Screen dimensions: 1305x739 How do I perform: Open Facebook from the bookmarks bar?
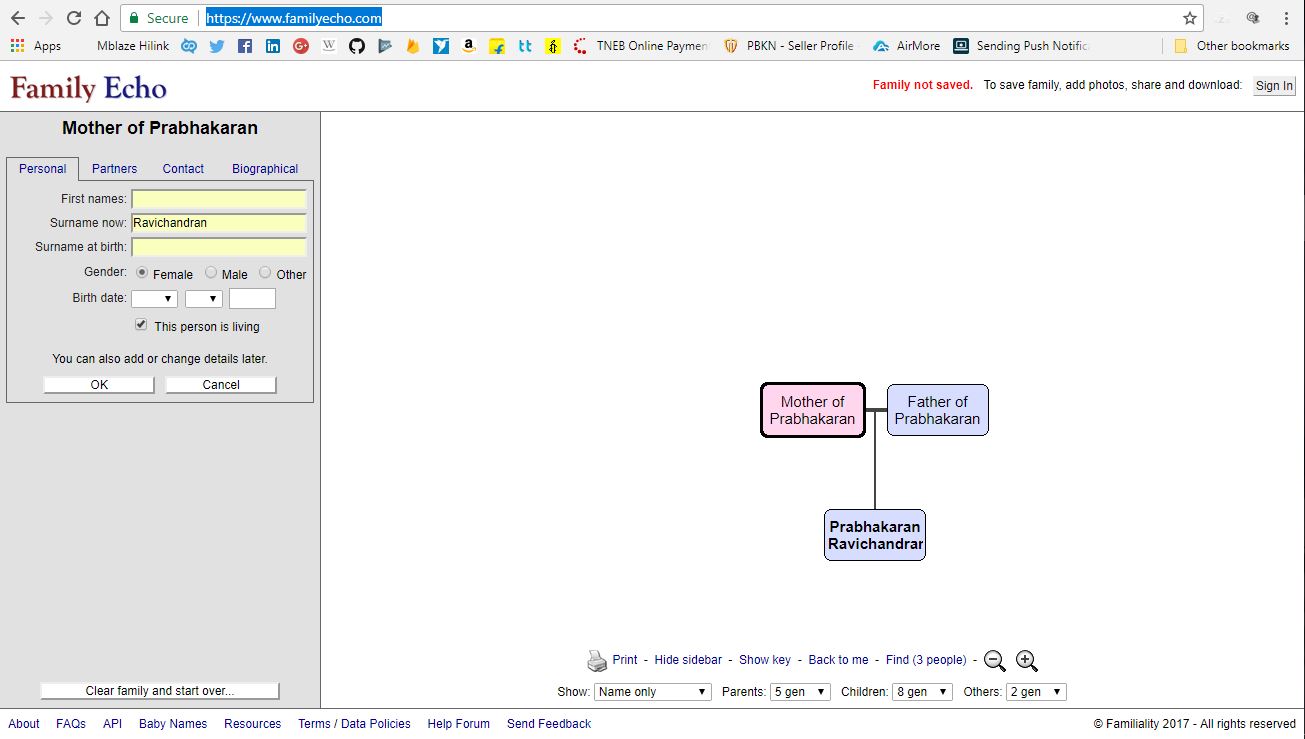(x=244, y=45)
